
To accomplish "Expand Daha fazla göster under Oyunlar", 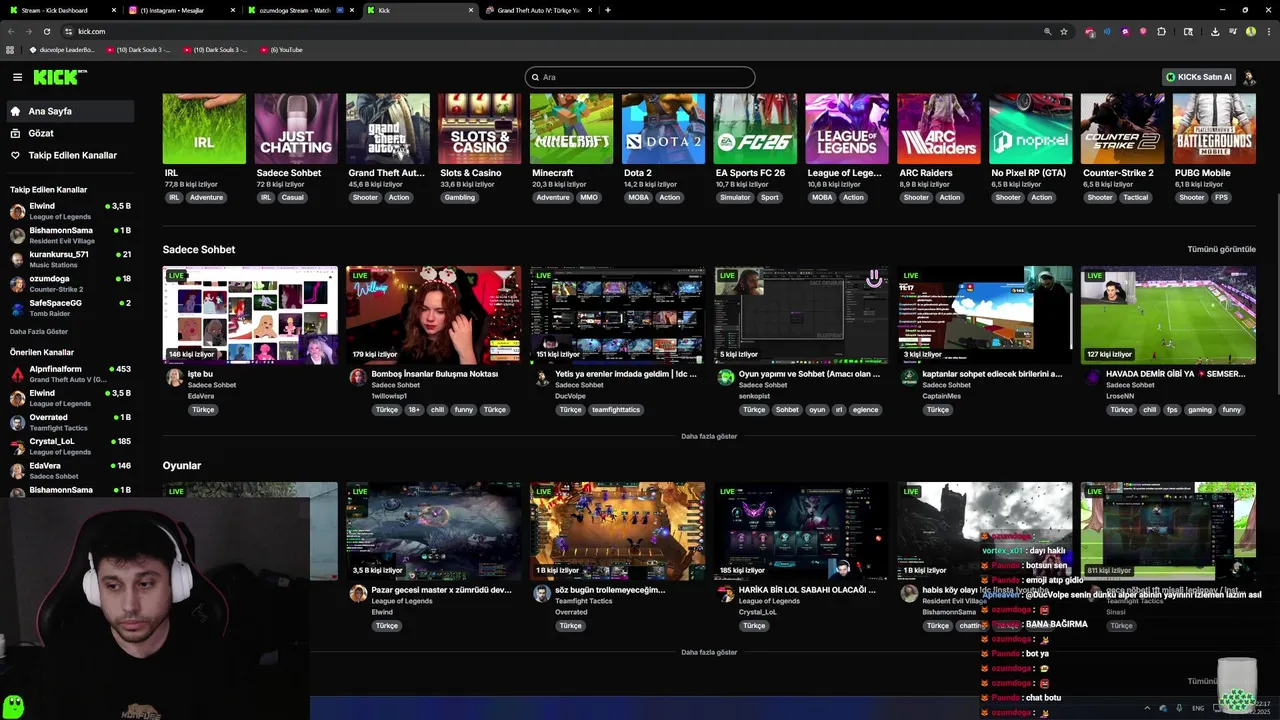I will 709,652.
